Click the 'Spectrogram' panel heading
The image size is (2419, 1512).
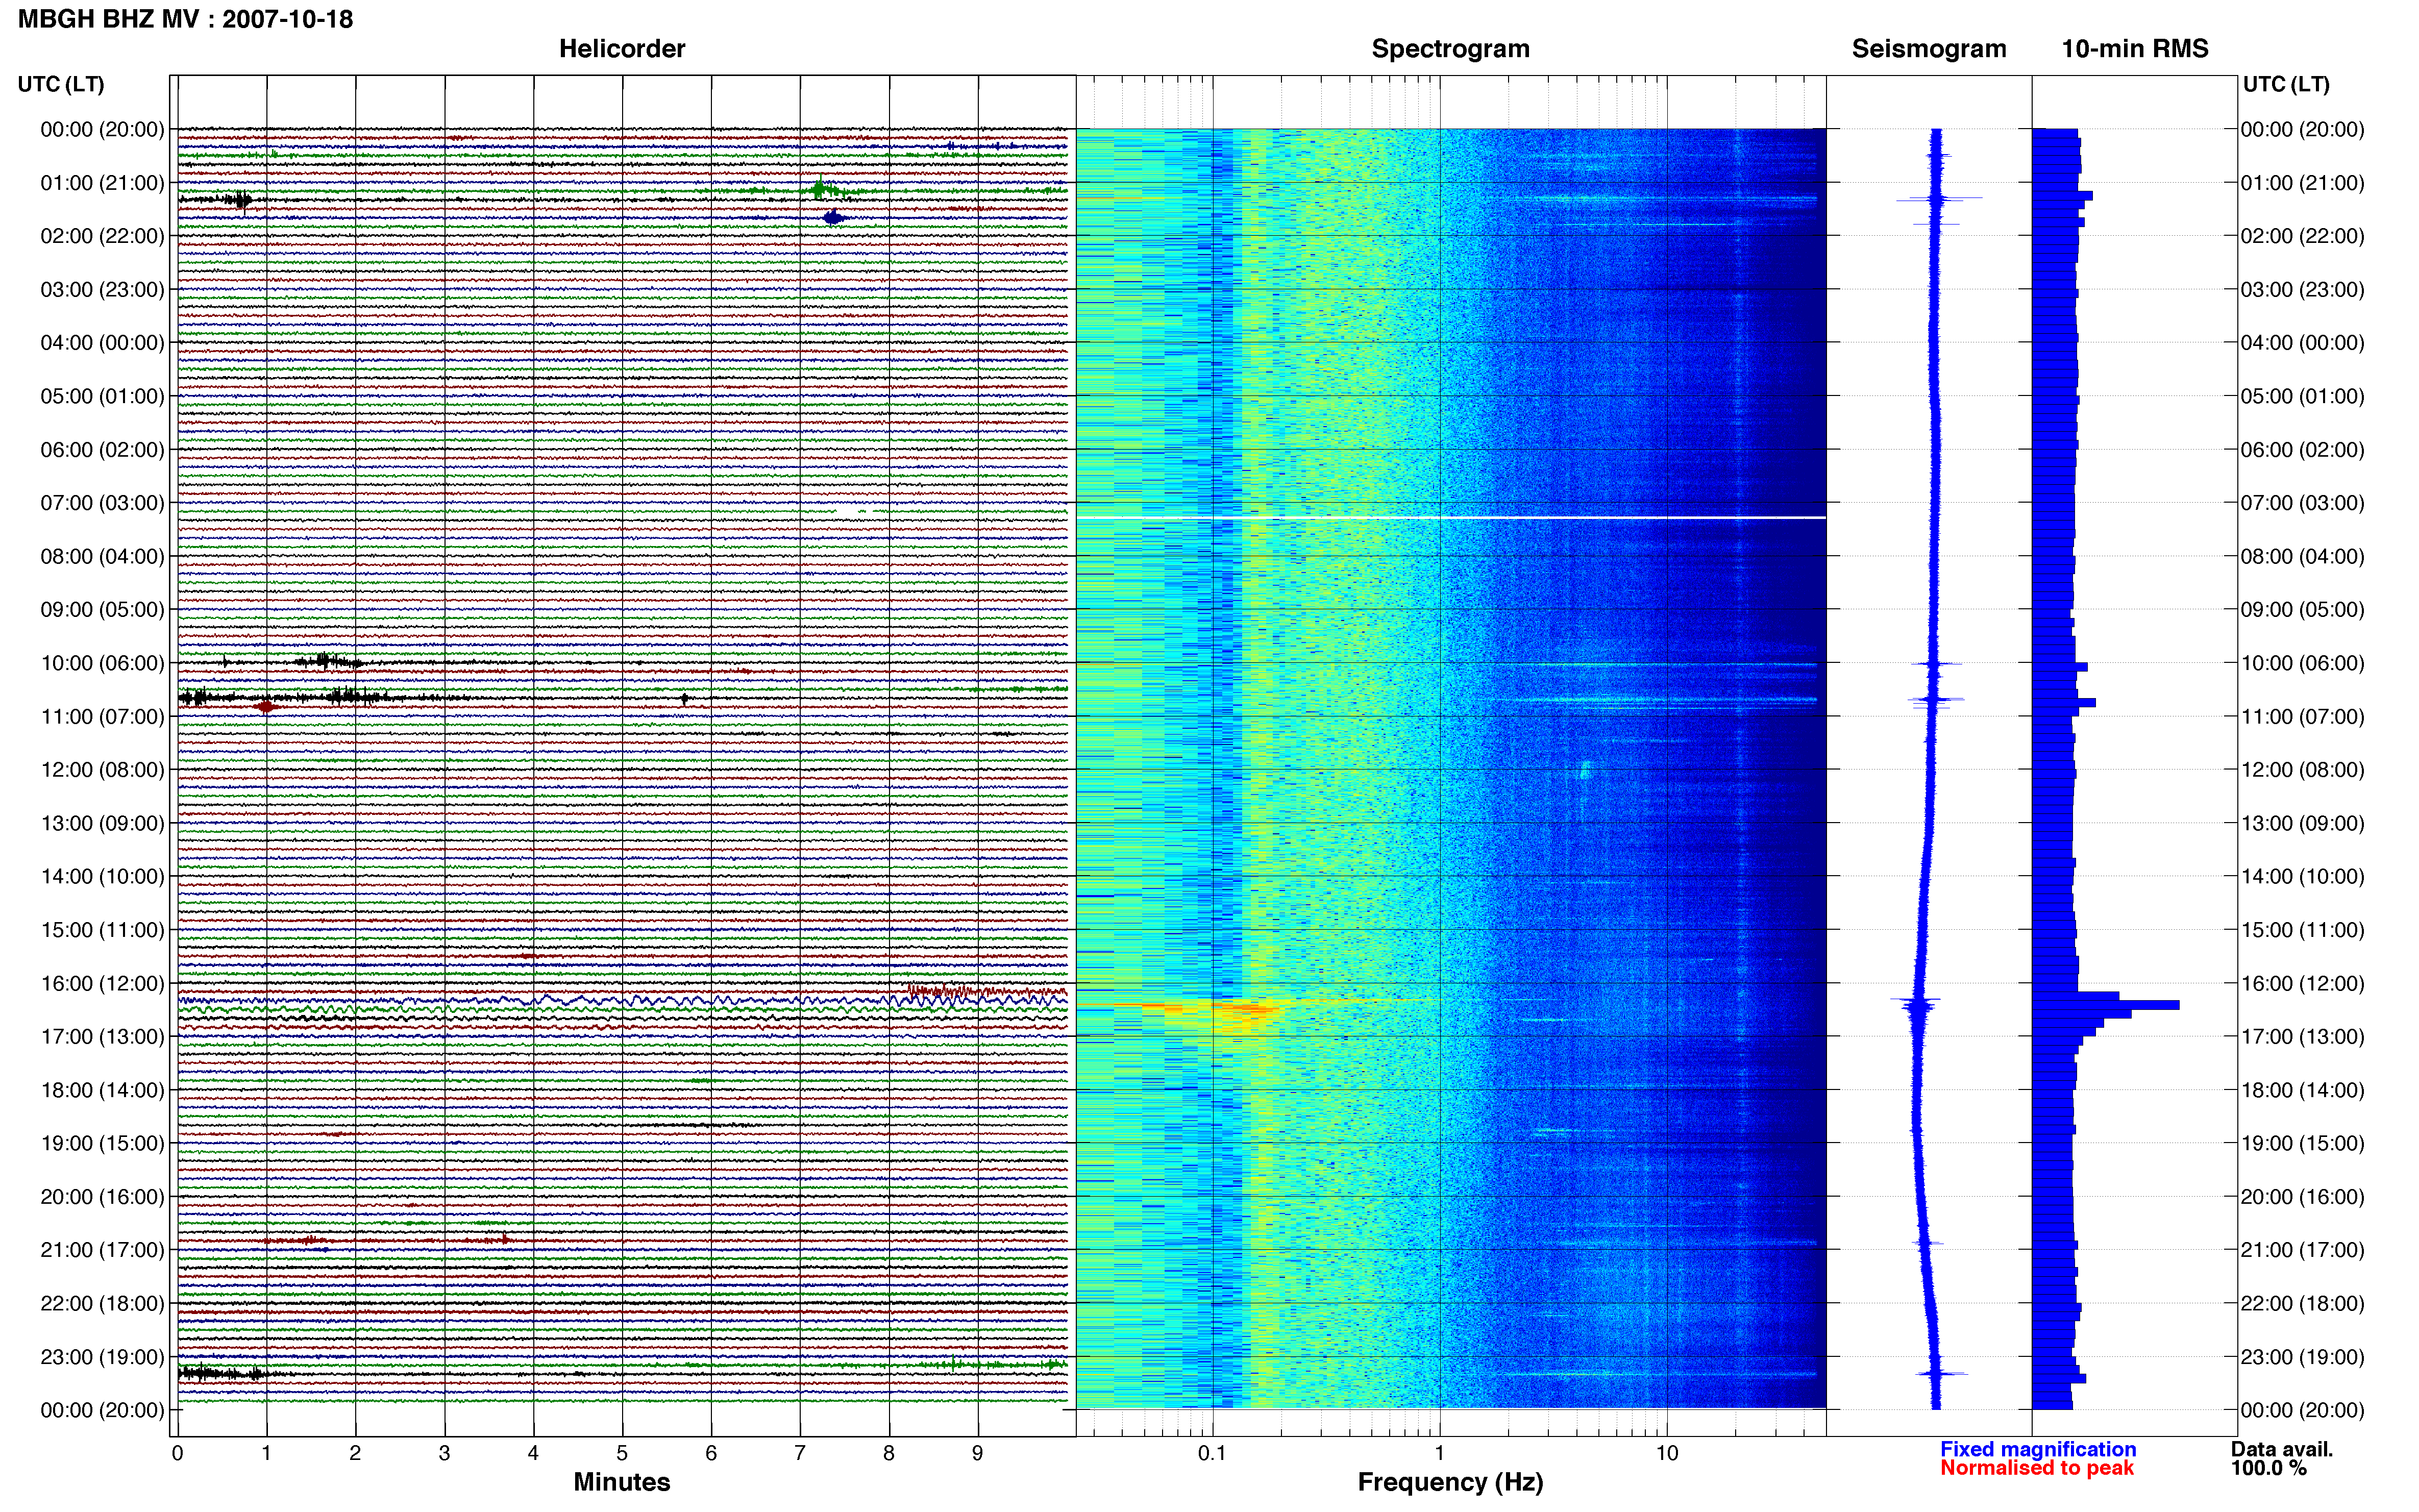[1450, 49]
